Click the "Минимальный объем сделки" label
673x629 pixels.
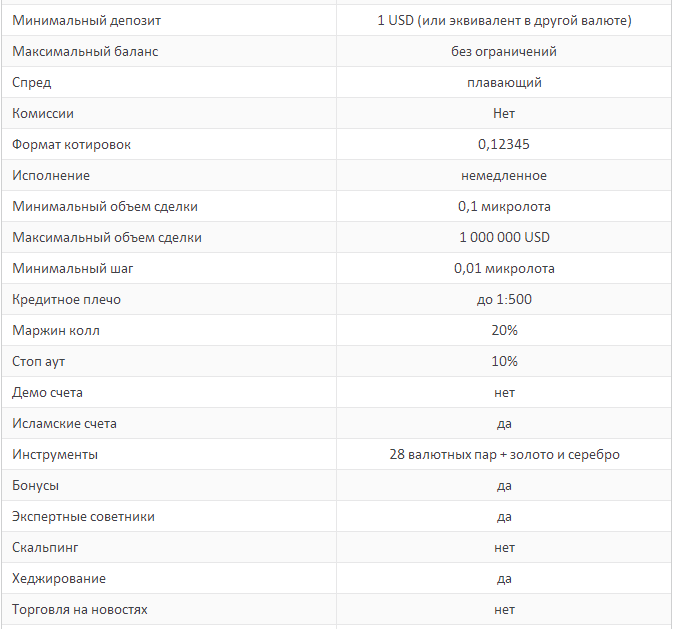point(105,206)
